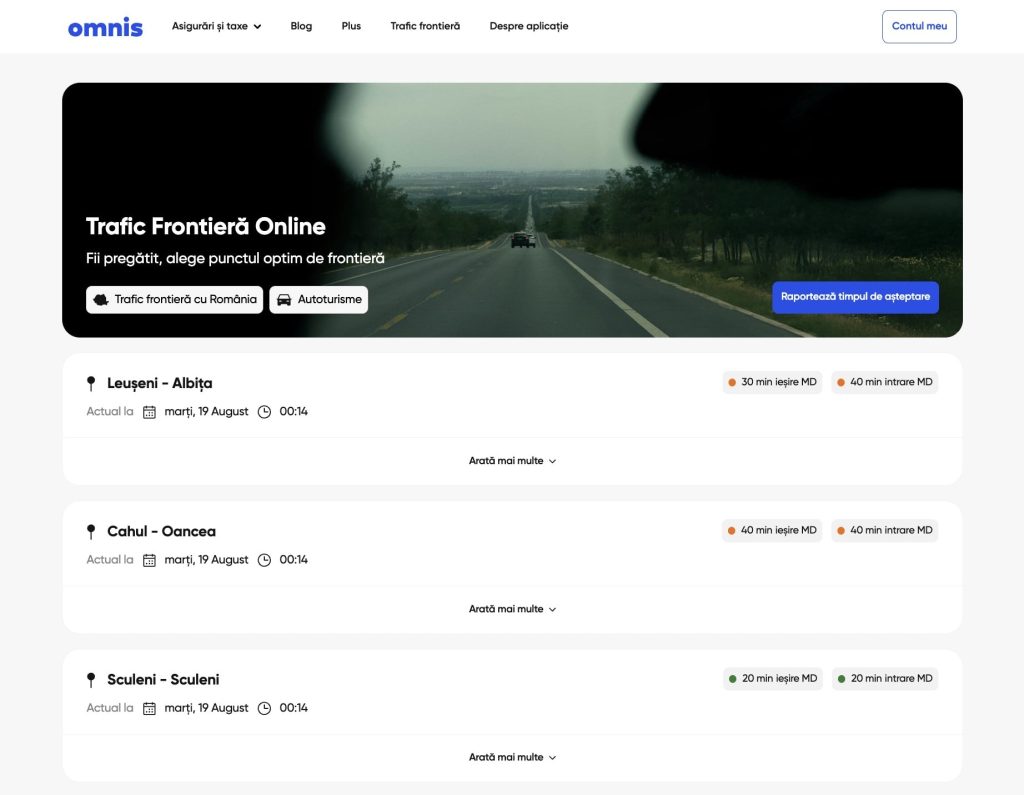The image size is (1024, 795).
Task: Click the car icon in Autoturisme
Action: (284, 300)
